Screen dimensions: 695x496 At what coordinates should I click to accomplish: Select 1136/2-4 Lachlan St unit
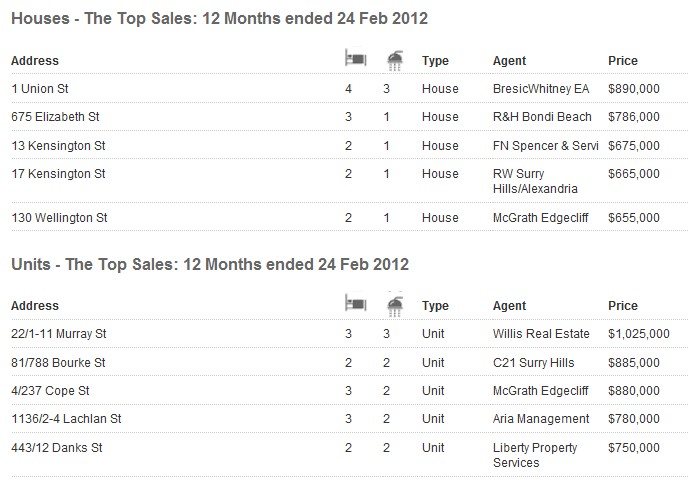pos(66,419)
